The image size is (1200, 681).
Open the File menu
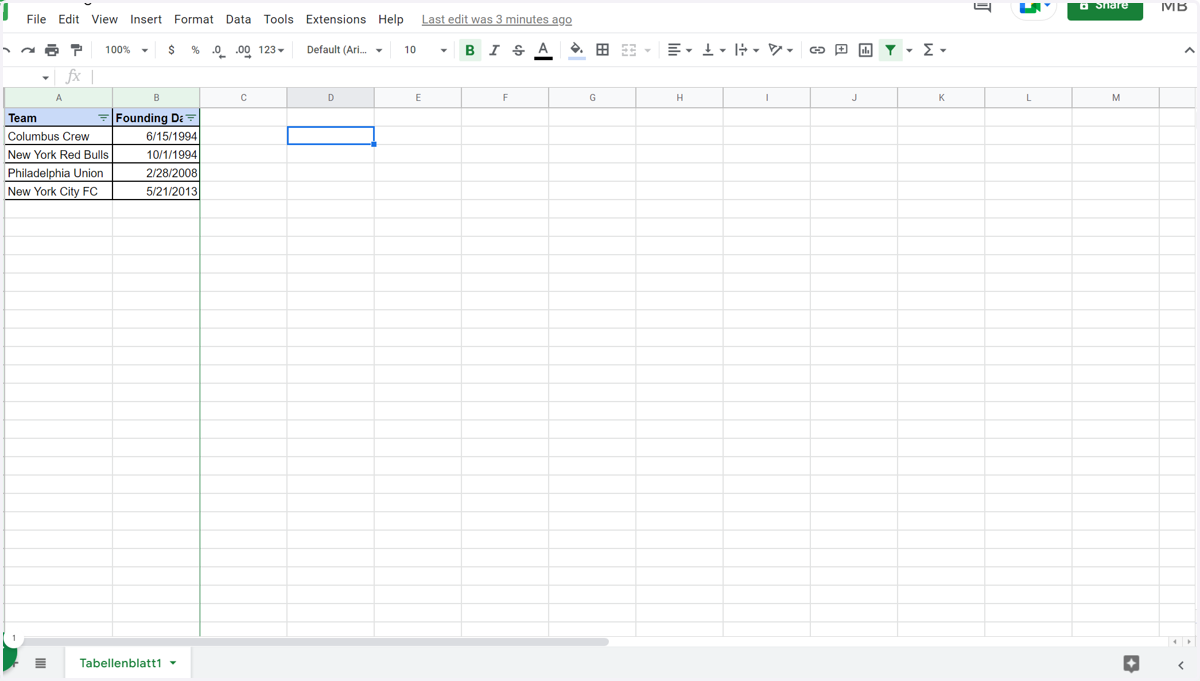point(36,19)
